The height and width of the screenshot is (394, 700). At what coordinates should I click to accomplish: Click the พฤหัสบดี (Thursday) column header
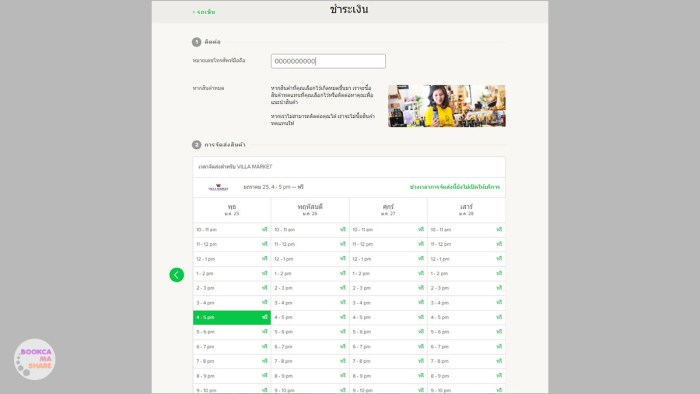(x=310, y=210)
